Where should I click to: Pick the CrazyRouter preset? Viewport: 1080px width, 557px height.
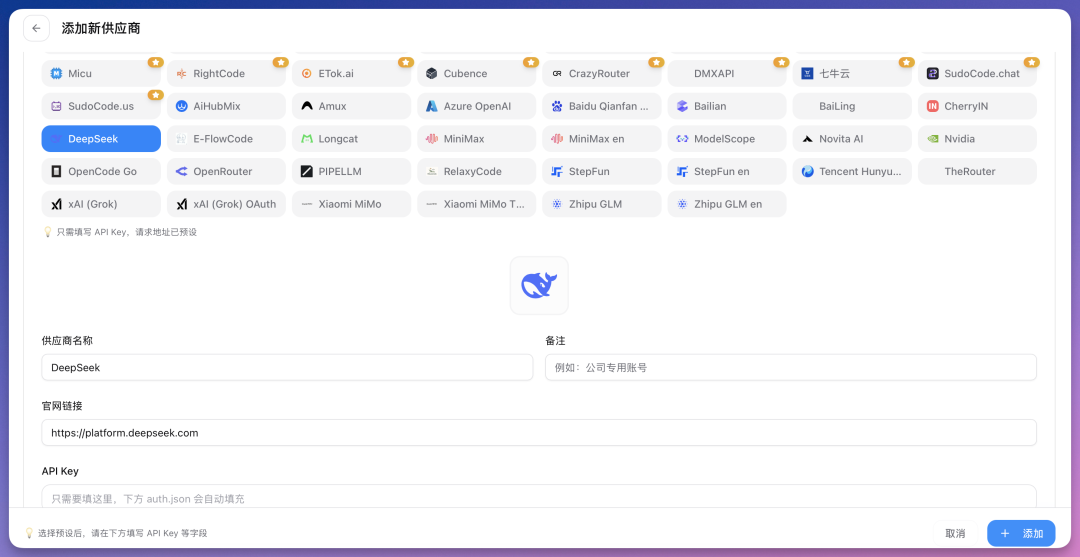pyautogui.click(x=602, y=74)
